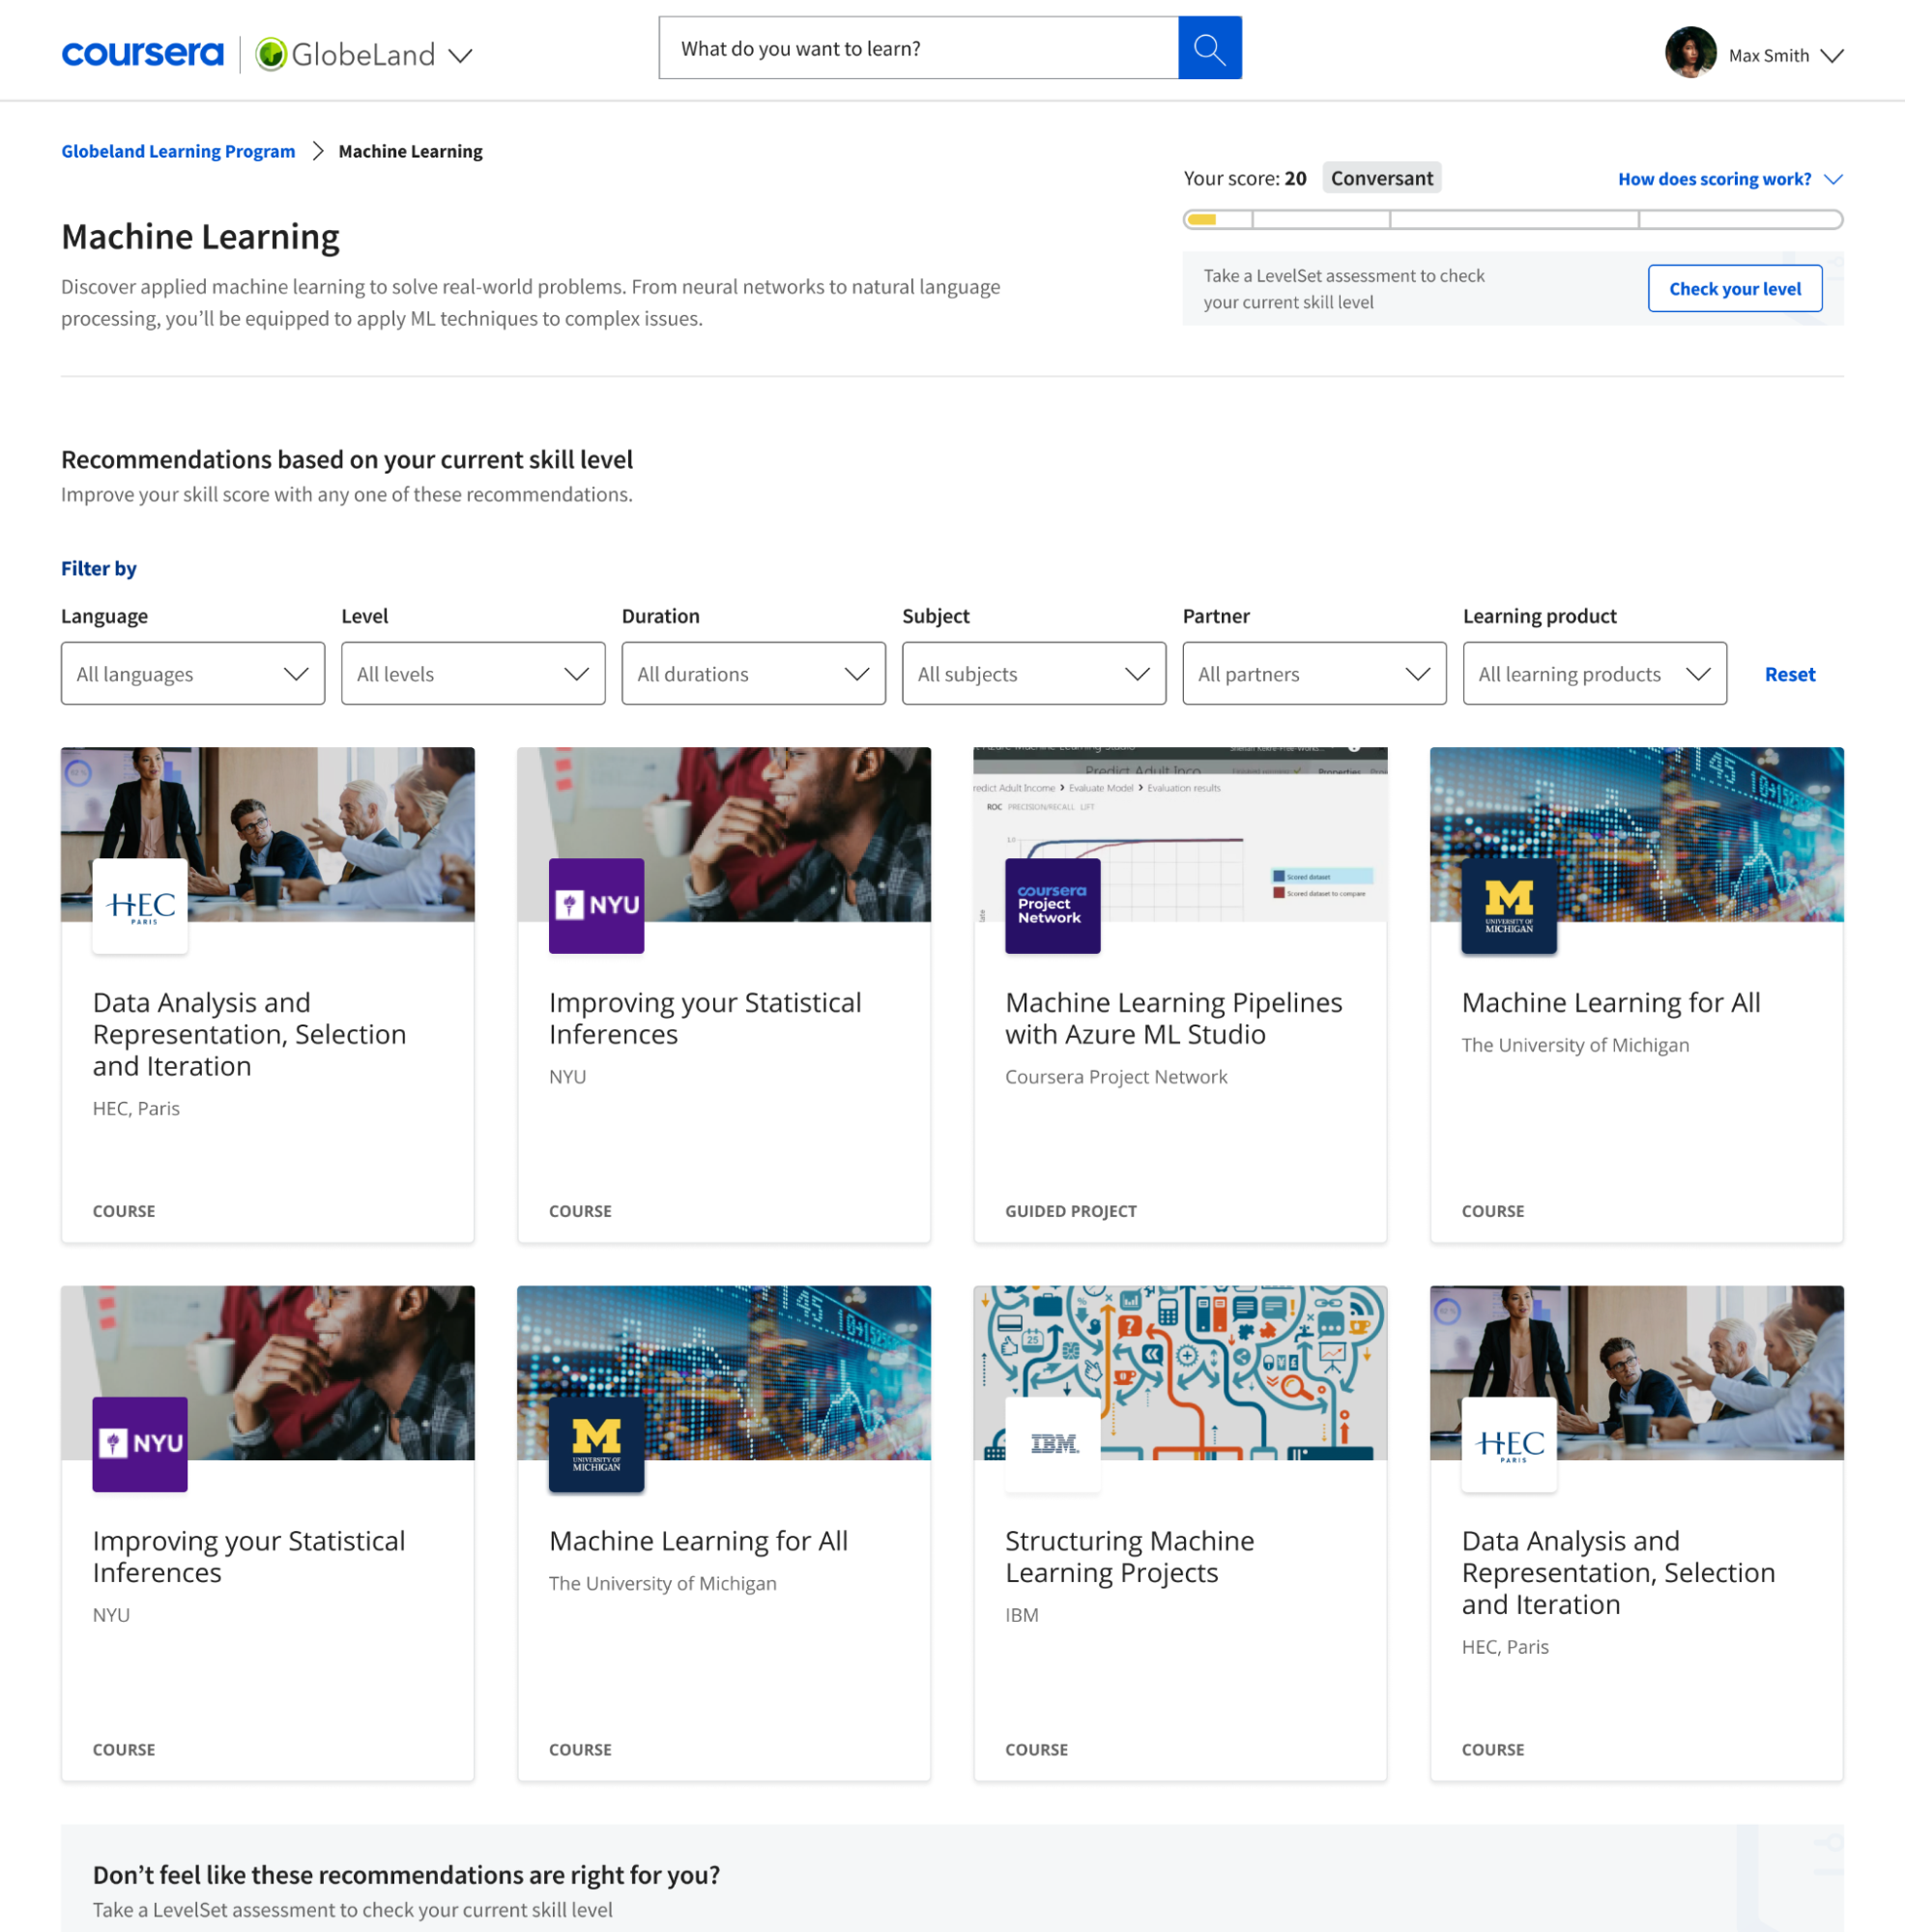Open the All durations filter dropdown

click(x=753, y=673)
